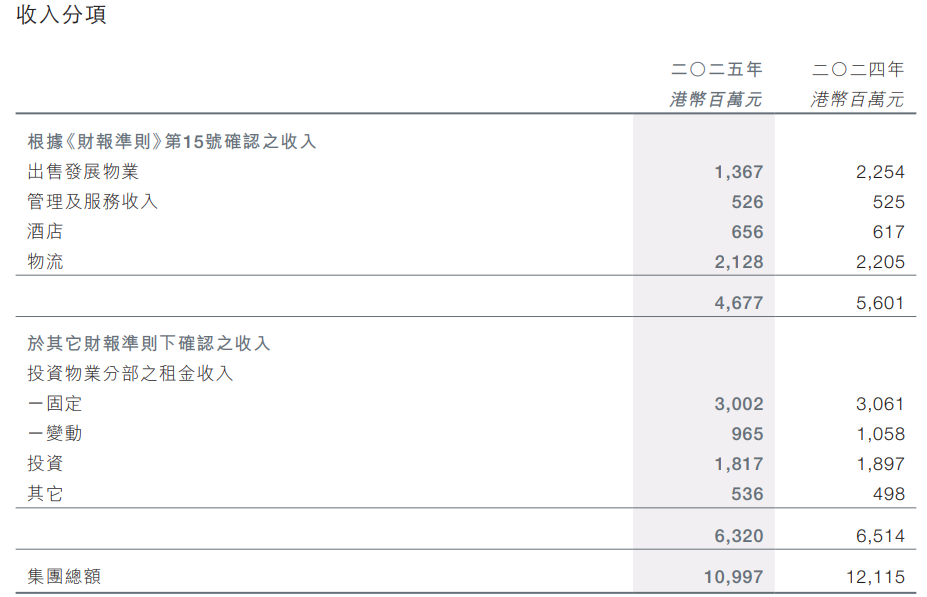
Task: Click the 變動 2024 value 1,058
Action: pos(881,434)
